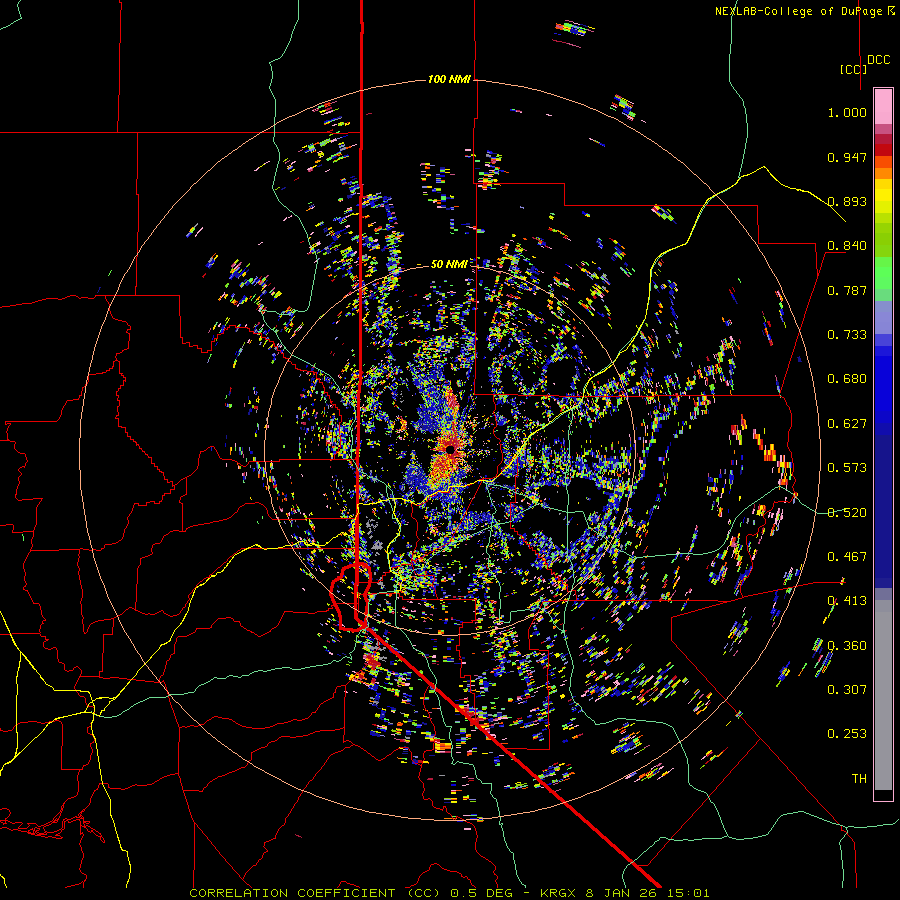Click the NEXLAB-College of DuPage label
900x900 pixels.
coord(804,11)
